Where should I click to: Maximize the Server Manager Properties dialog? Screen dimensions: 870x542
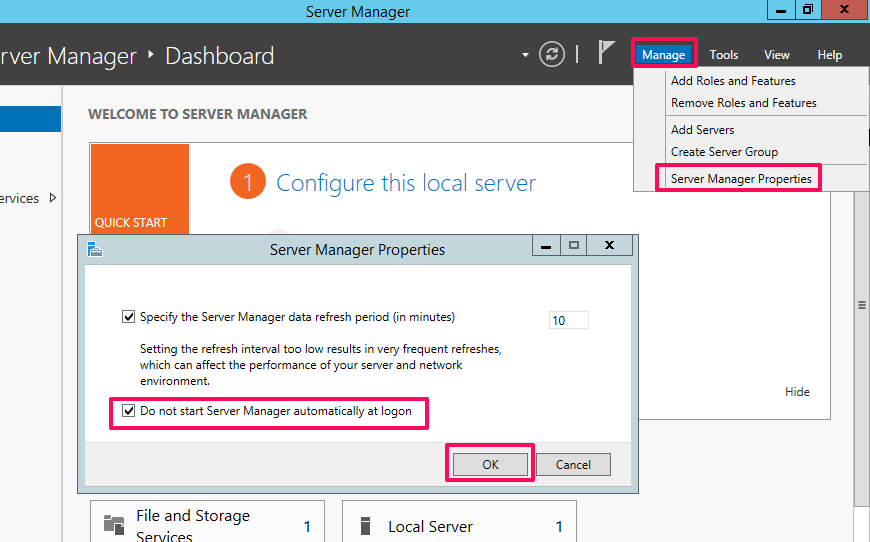[x=574, y=246]
